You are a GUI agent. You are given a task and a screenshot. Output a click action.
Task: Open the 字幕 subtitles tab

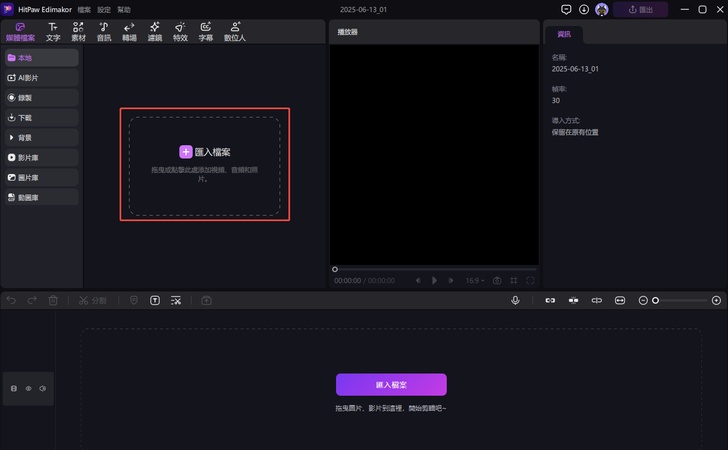(x=206, y=32)
